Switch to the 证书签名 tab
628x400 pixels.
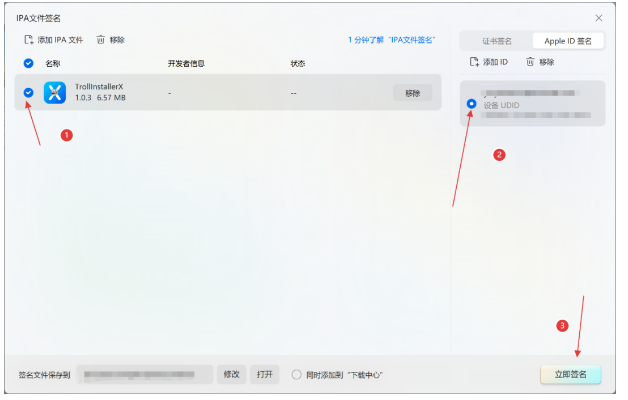tap(497, 41)
